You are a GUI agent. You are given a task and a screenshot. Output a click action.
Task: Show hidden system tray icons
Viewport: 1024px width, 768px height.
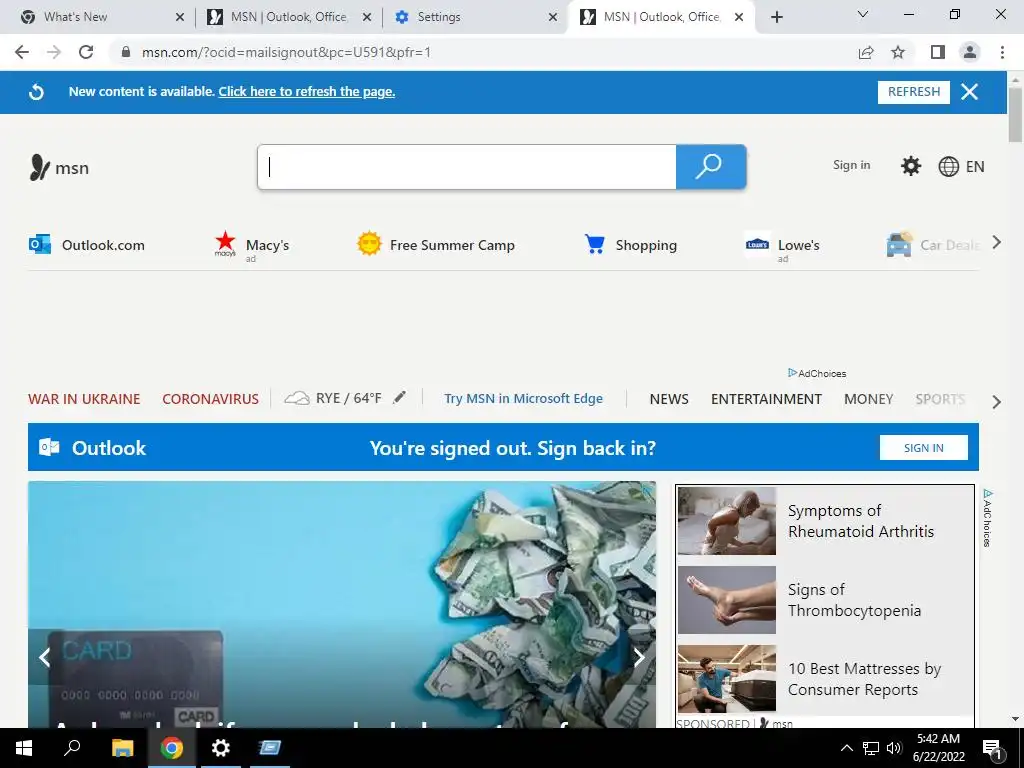(x=846, y=748)
